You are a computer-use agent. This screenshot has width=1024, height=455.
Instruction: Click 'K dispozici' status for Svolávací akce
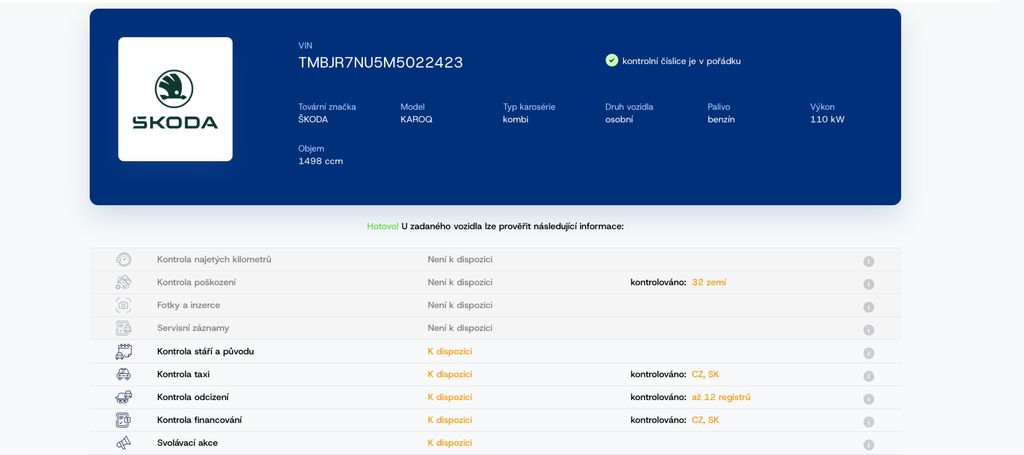pyautogui.click(x=450, y=443)
